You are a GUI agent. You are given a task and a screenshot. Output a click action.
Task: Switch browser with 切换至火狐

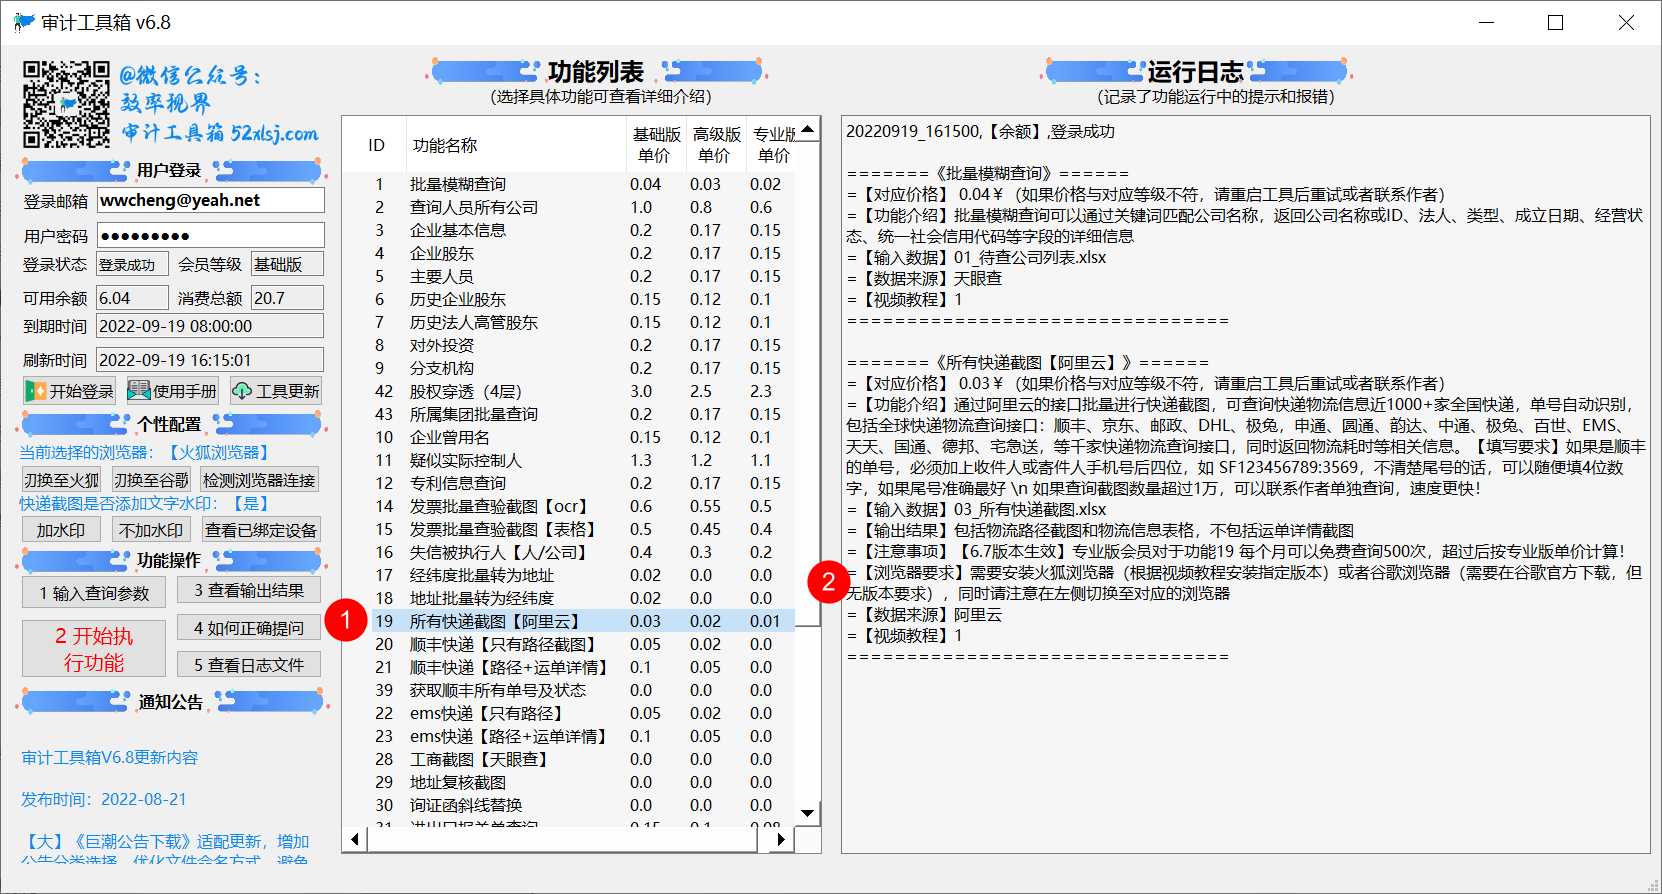click(62, 480)
